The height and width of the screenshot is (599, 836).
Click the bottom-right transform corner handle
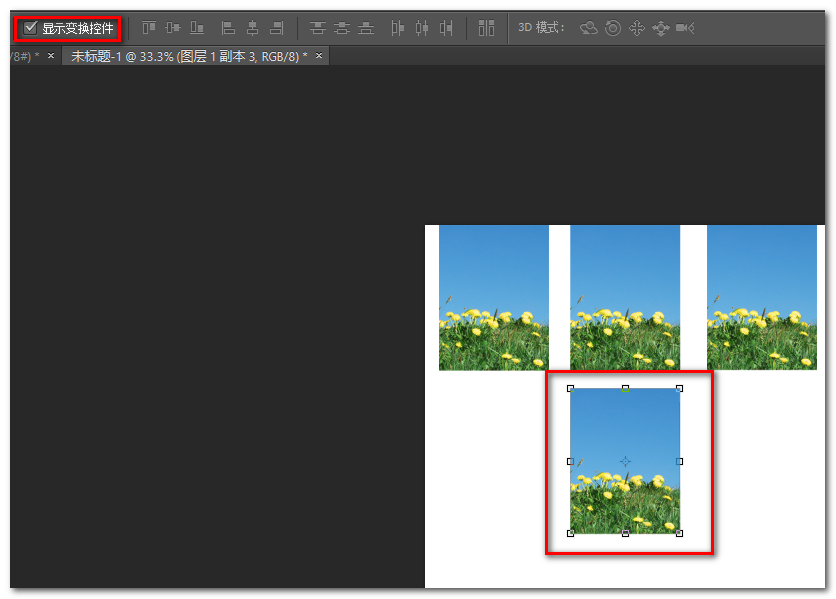click(679, 533)
